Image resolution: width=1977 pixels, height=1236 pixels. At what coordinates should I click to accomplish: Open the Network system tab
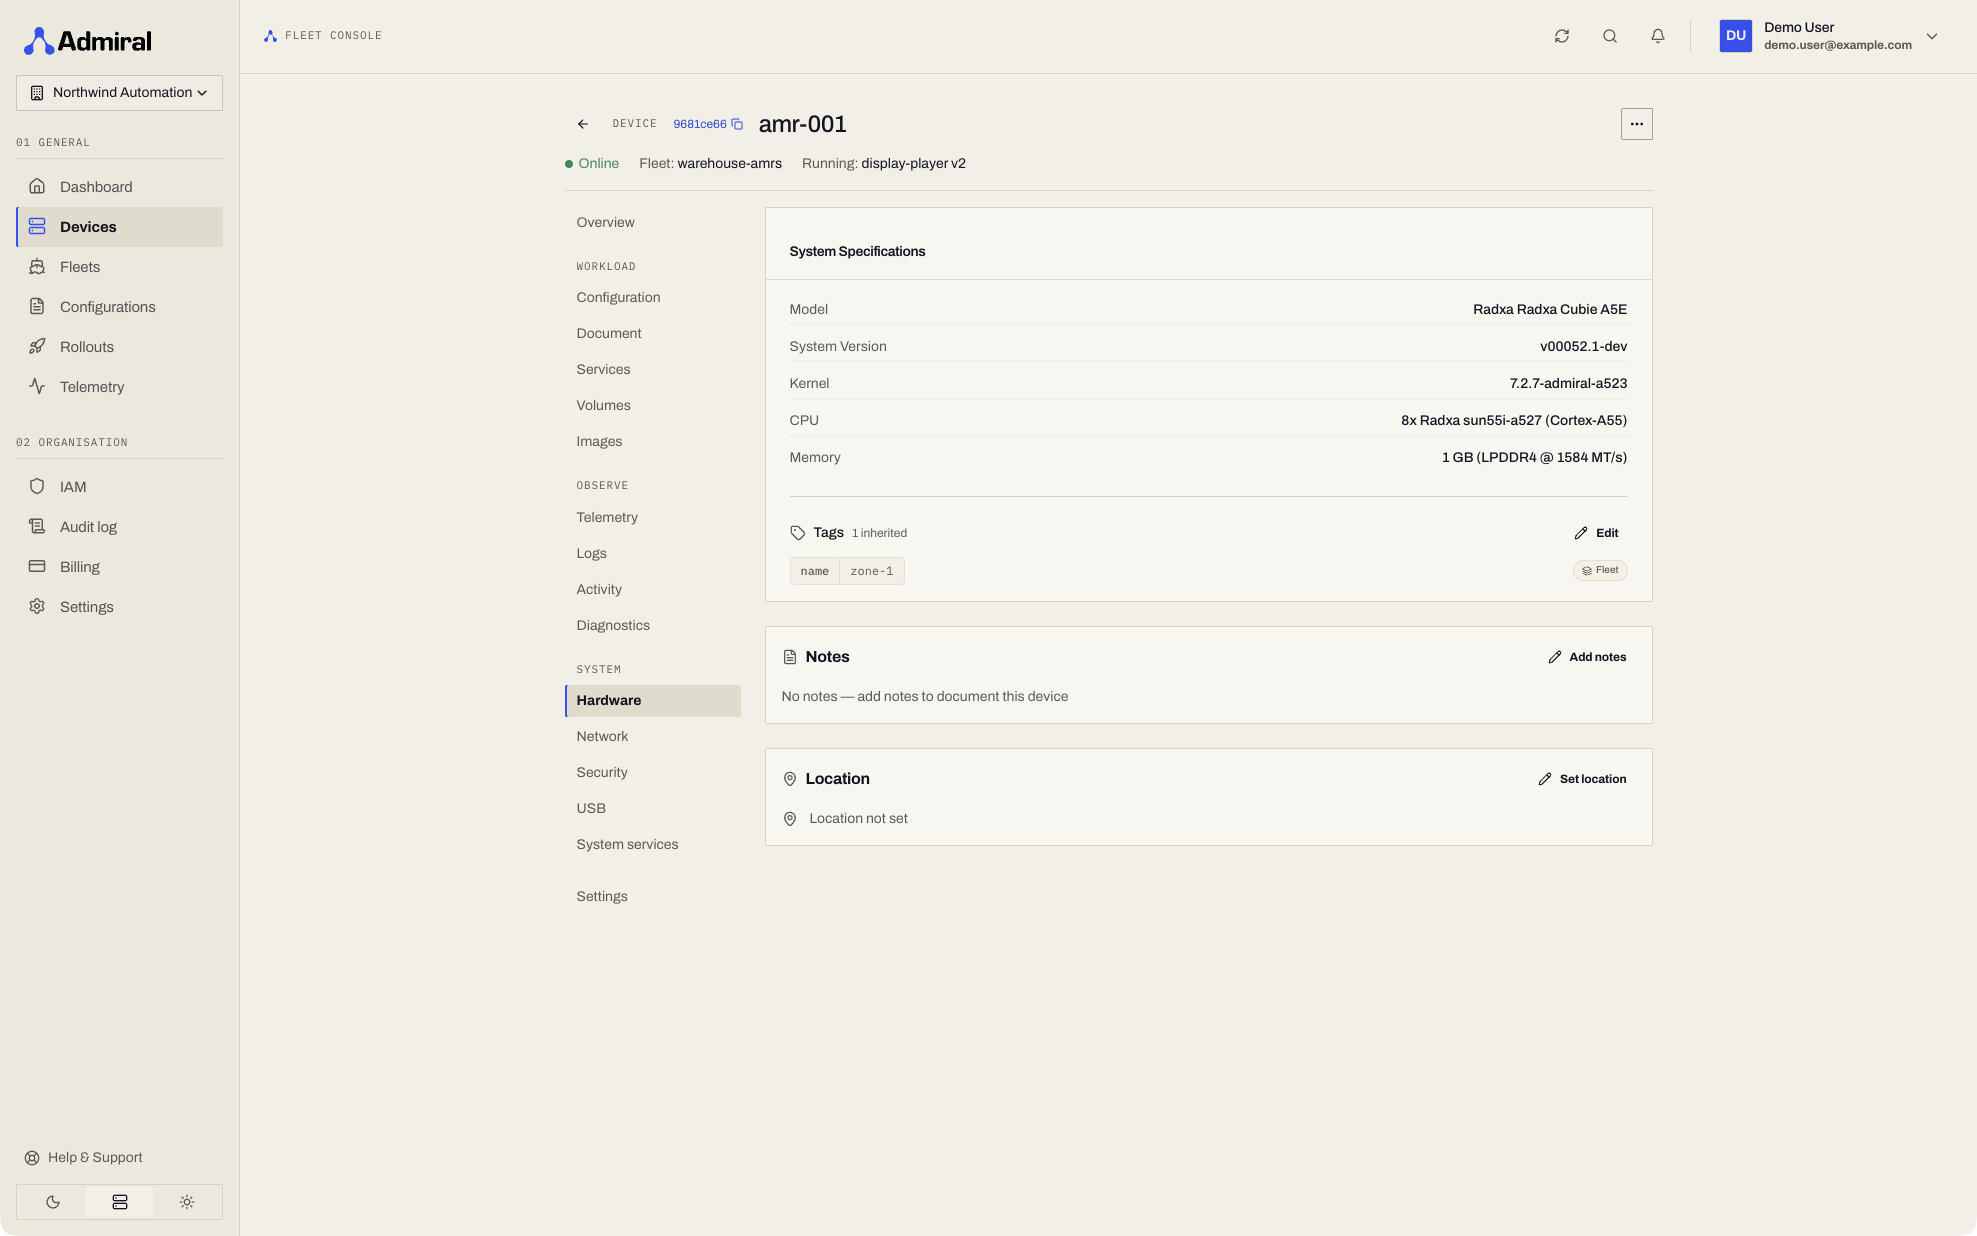[652, 737]
